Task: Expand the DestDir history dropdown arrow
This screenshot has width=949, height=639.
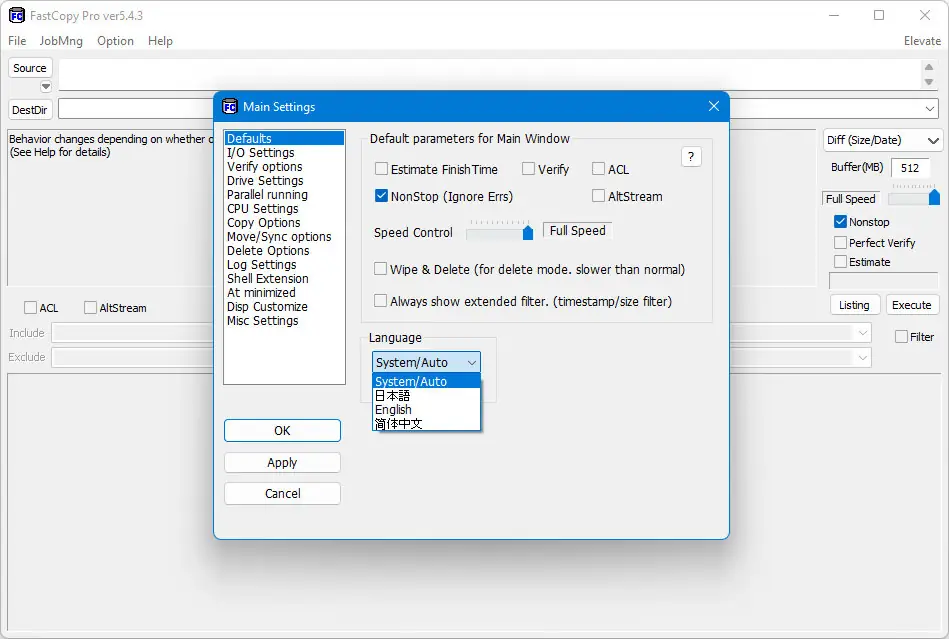Action: (930, 109)
